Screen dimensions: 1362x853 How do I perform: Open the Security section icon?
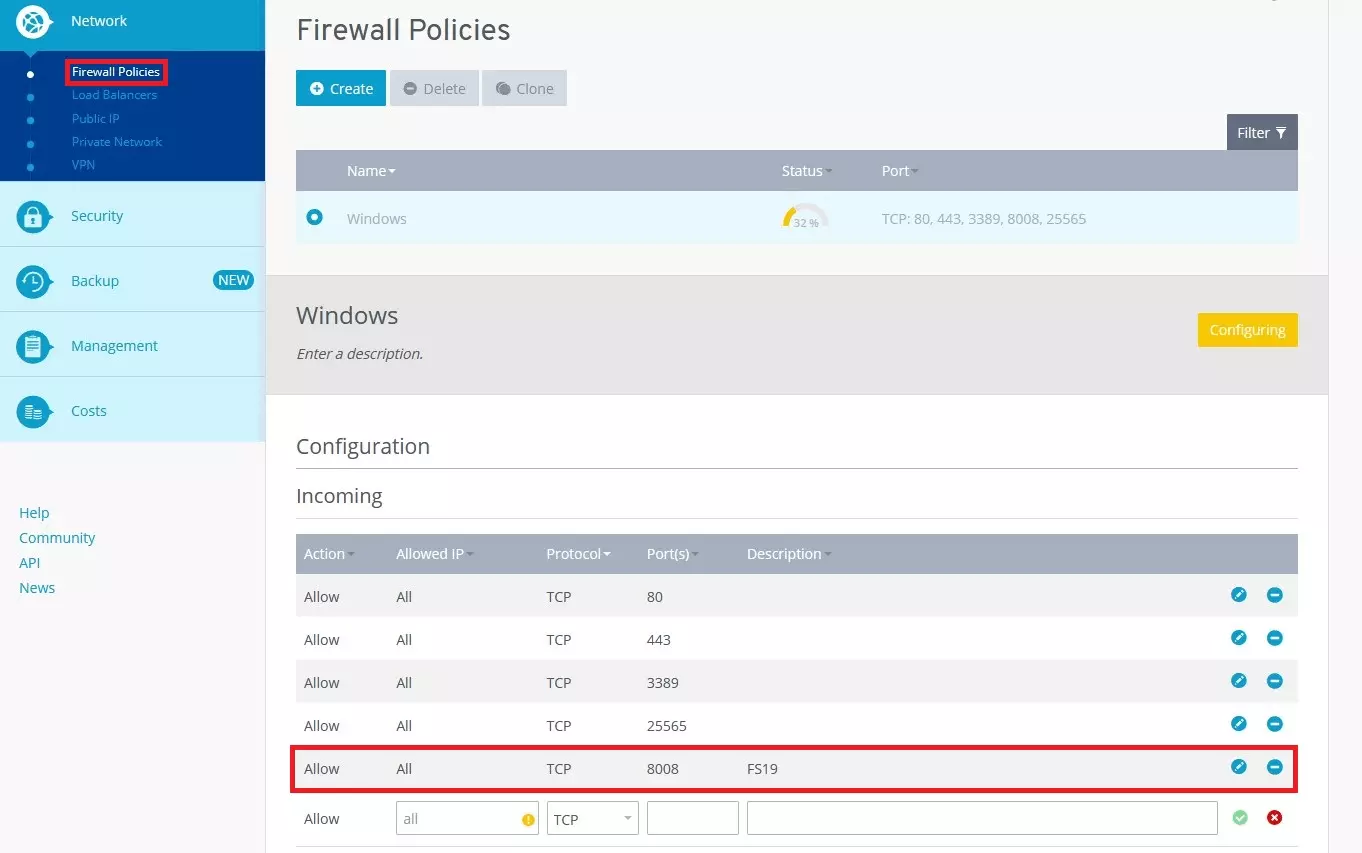coord(33,216)
